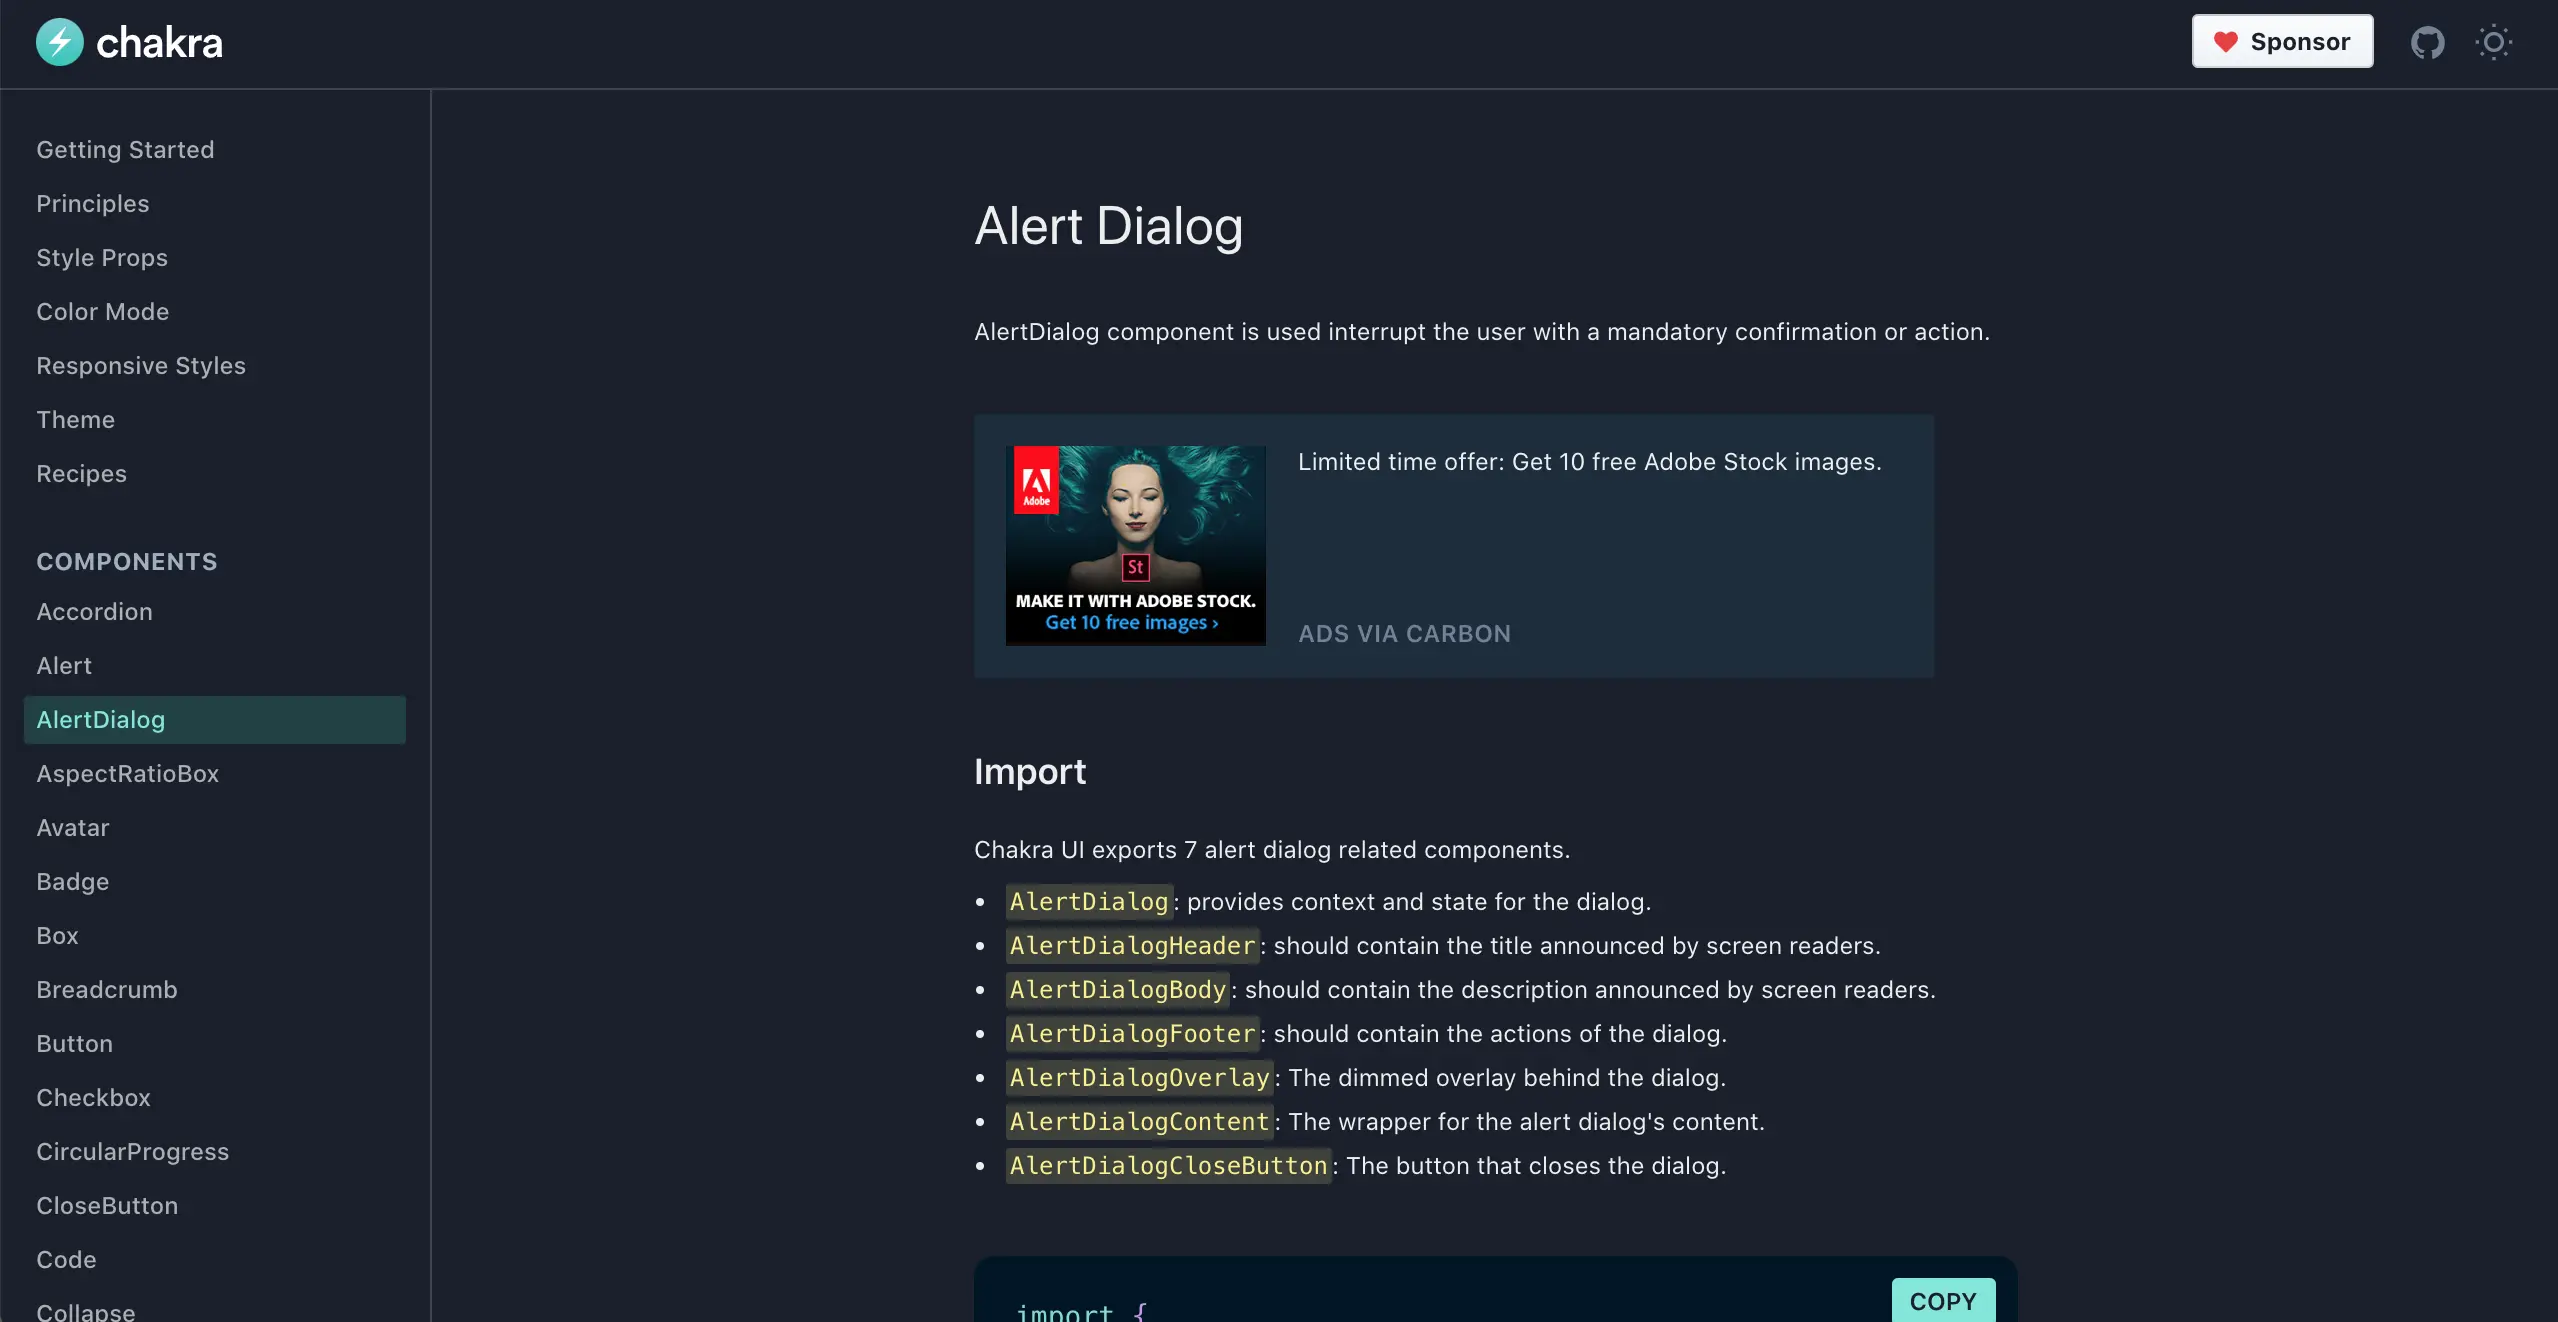Click the Chakra lightning bolt logo
Image resolution: width=2558 pixels, height=1322 pixels.
pos(60,42)
